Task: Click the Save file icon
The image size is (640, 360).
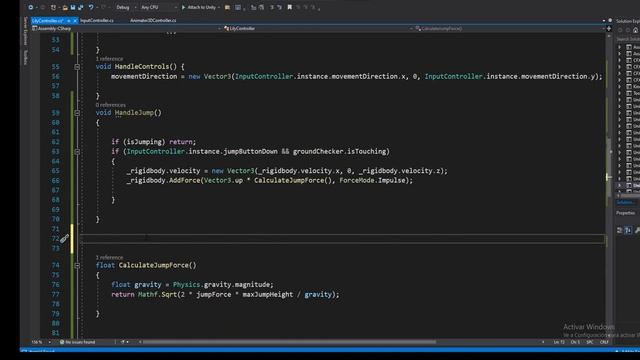Action: (73, 7)
